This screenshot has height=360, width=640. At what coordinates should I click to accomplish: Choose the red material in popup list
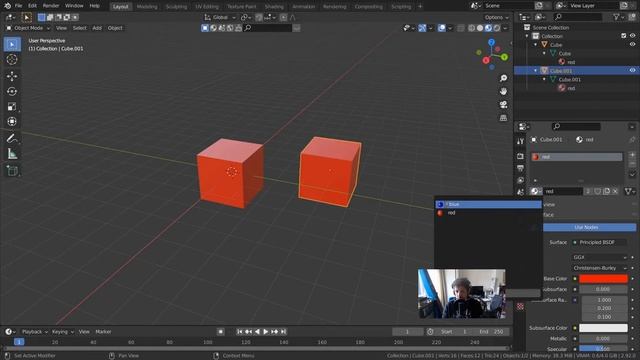[x=489, y=213]
